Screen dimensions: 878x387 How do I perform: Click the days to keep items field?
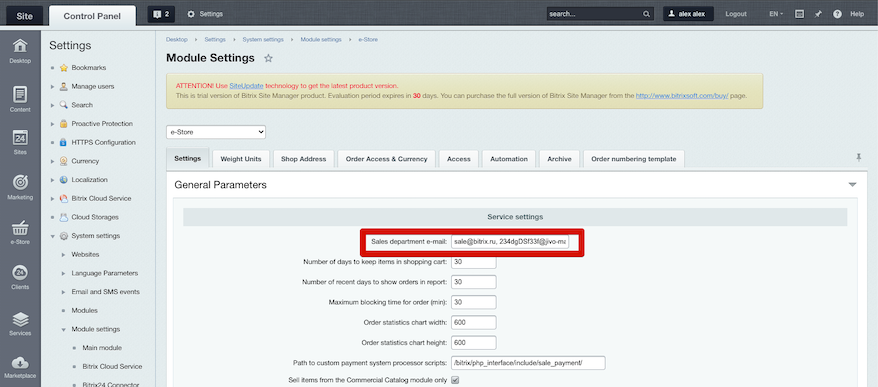coord(474,262)
